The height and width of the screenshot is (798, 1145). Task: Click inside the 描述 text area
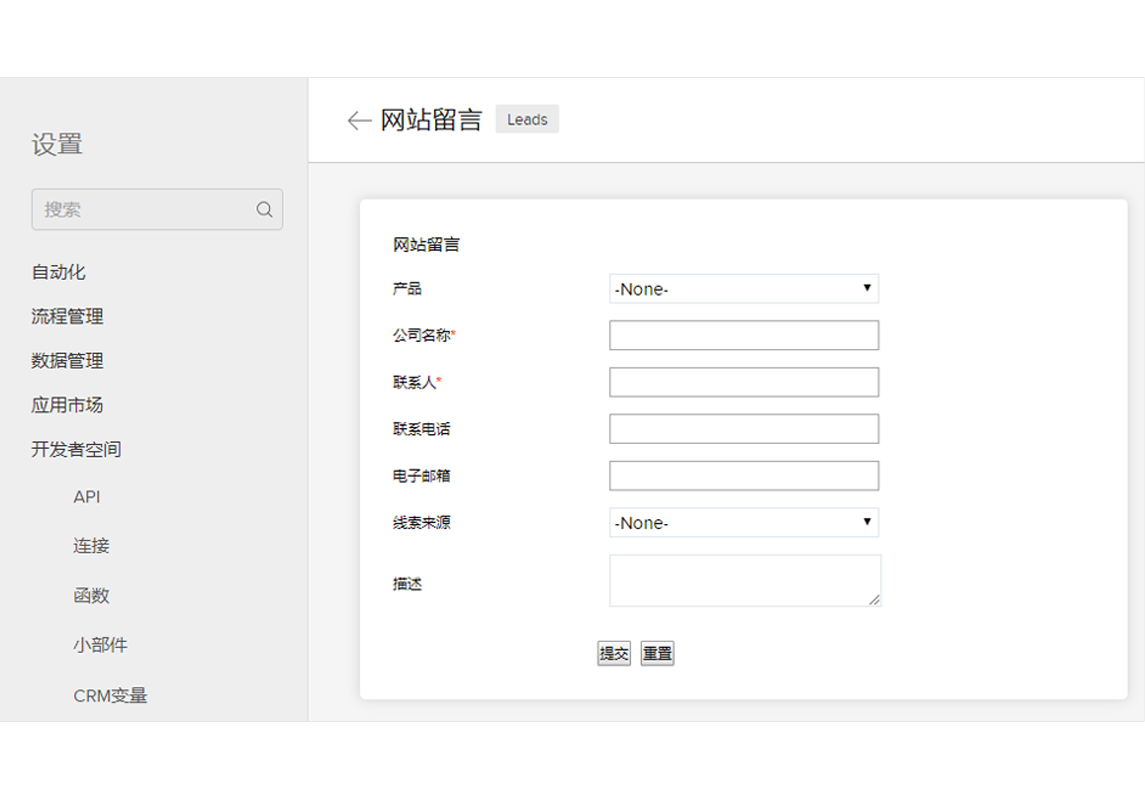[743, 581]
